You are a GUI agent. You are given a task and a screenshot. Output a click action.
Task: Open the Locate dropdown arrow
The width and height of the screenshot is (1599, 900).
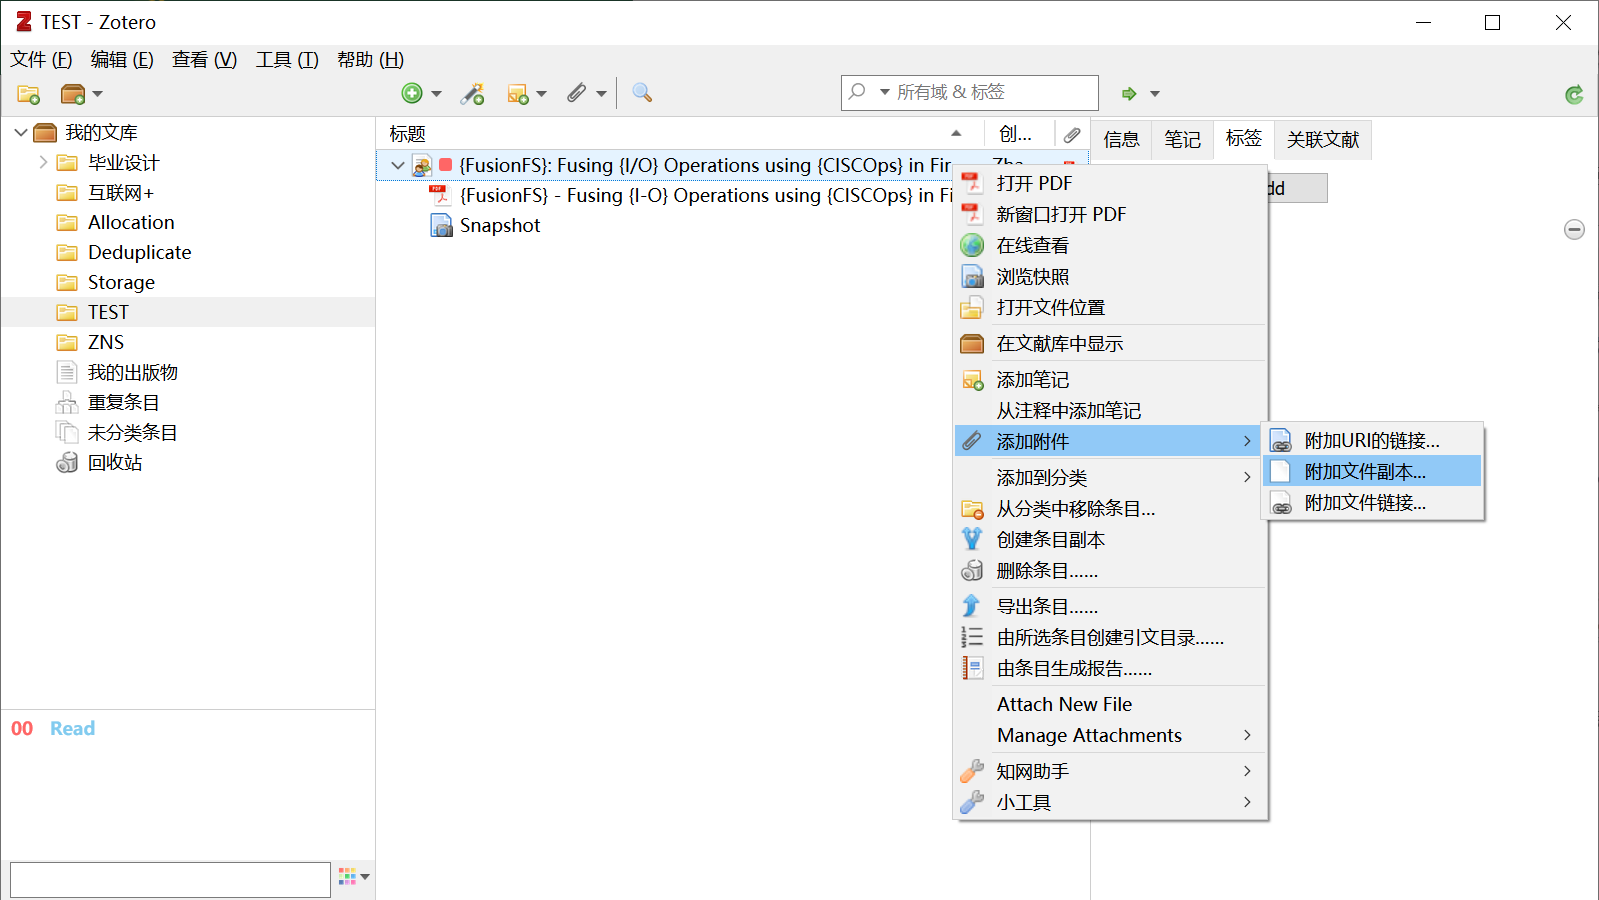click(x=1155, y=94)
